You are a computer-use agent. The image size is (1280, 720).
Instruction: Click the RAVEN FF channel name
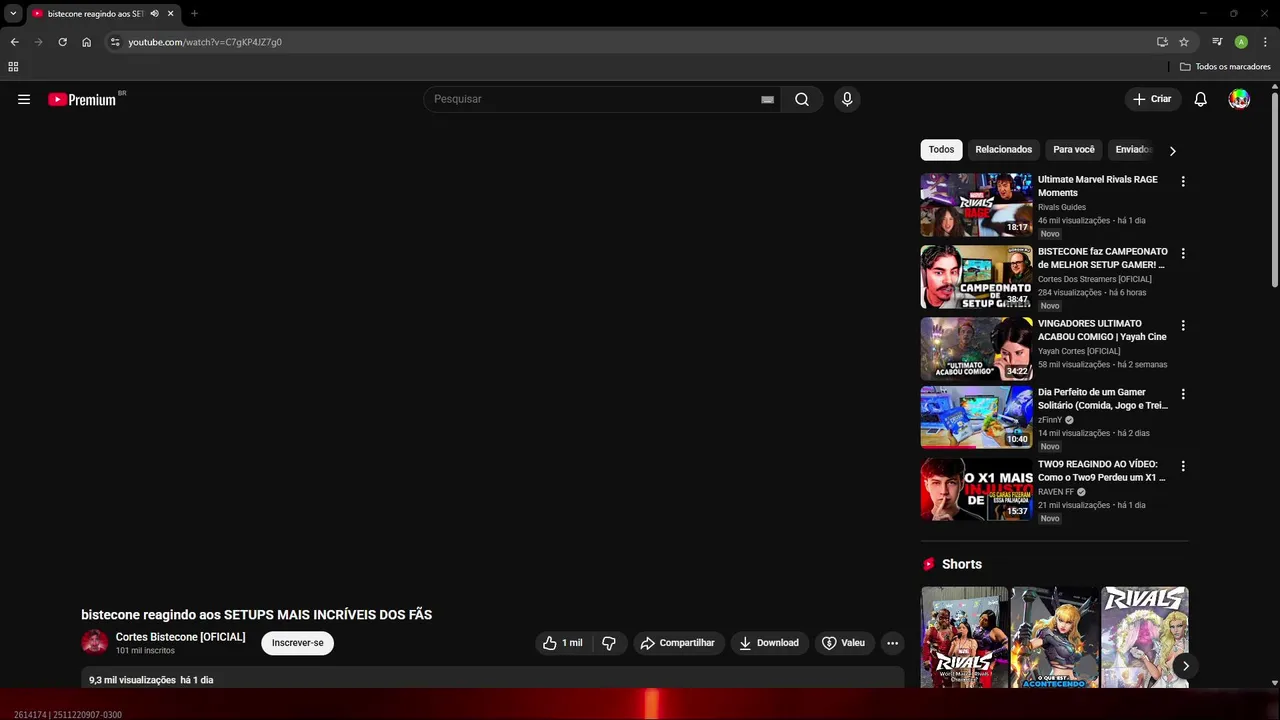tap(1056, 492)
